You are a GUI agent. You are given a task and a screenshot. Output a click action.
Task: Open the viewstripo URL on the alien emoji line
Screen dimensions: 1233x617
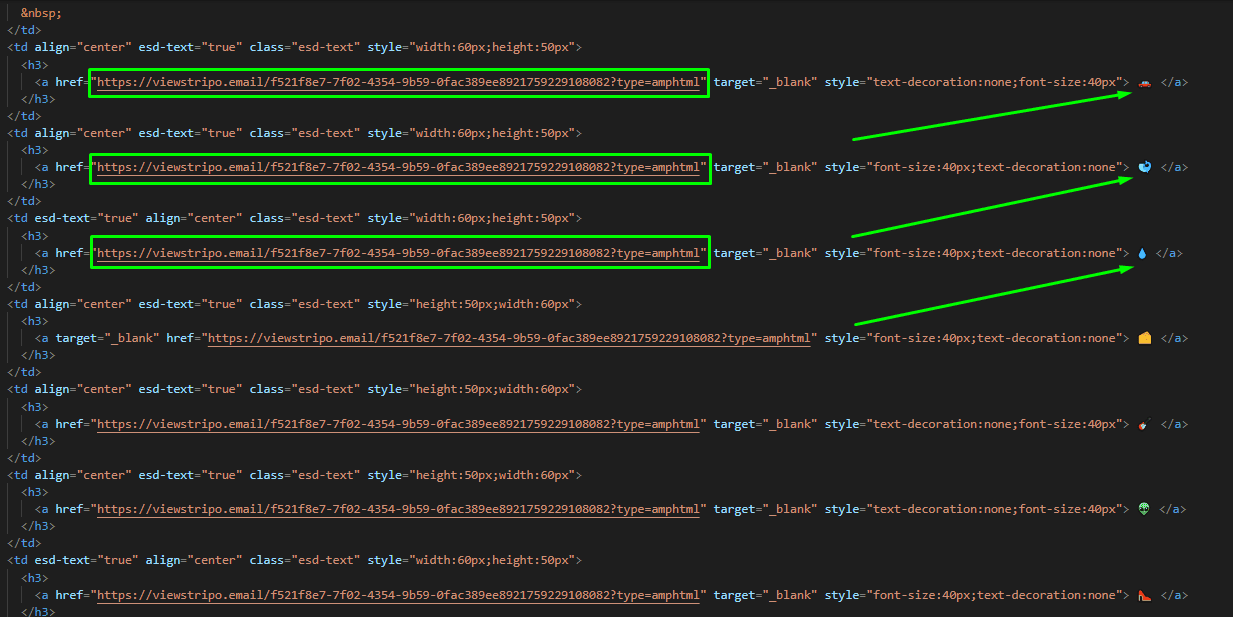click(398, 510)
